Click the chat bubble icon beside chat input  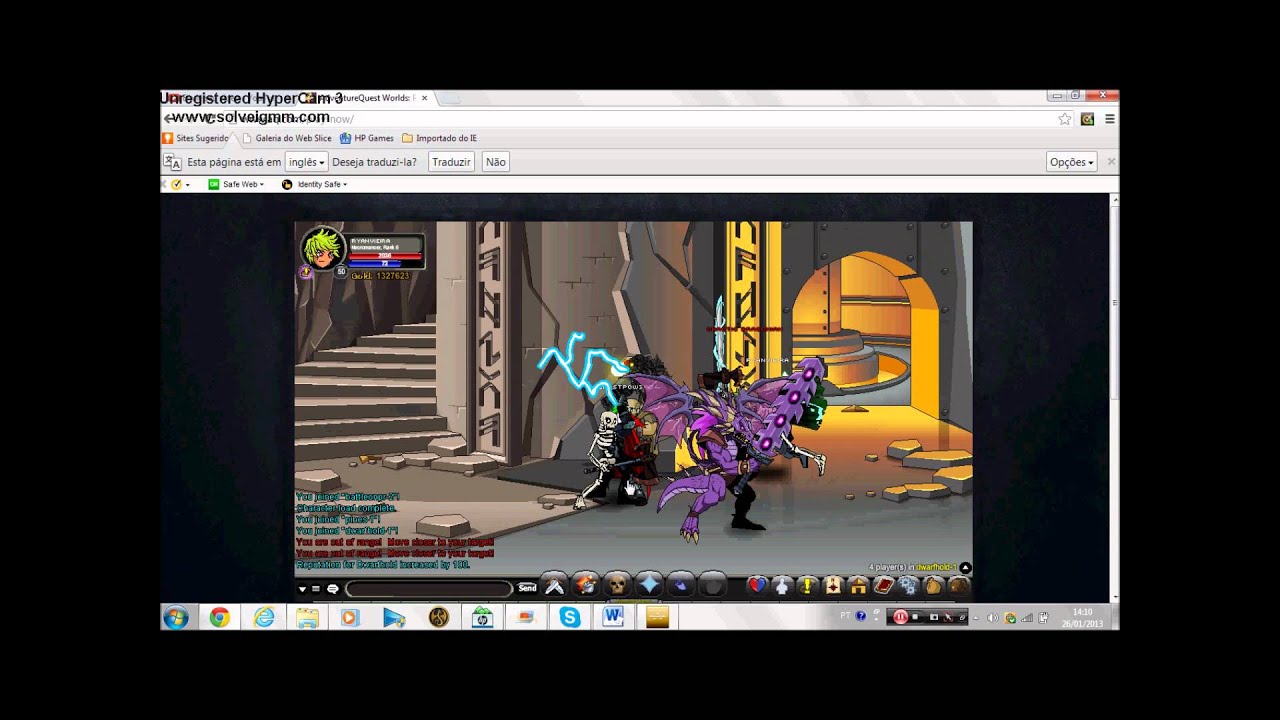coord(333,589)
